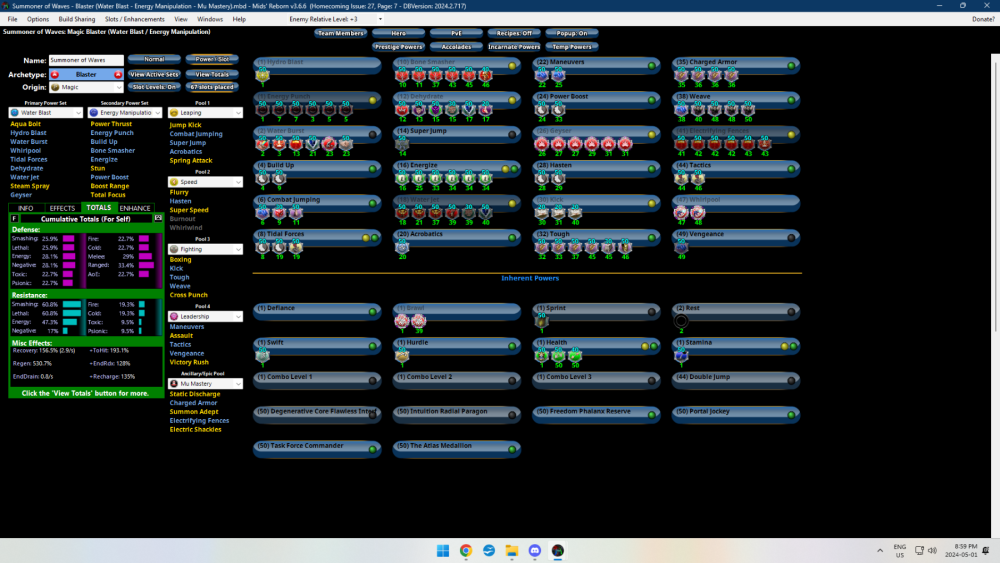Click the empty slot under Rest power
The width and height of the screenshot is (1000, 563).
pos(681,321)
